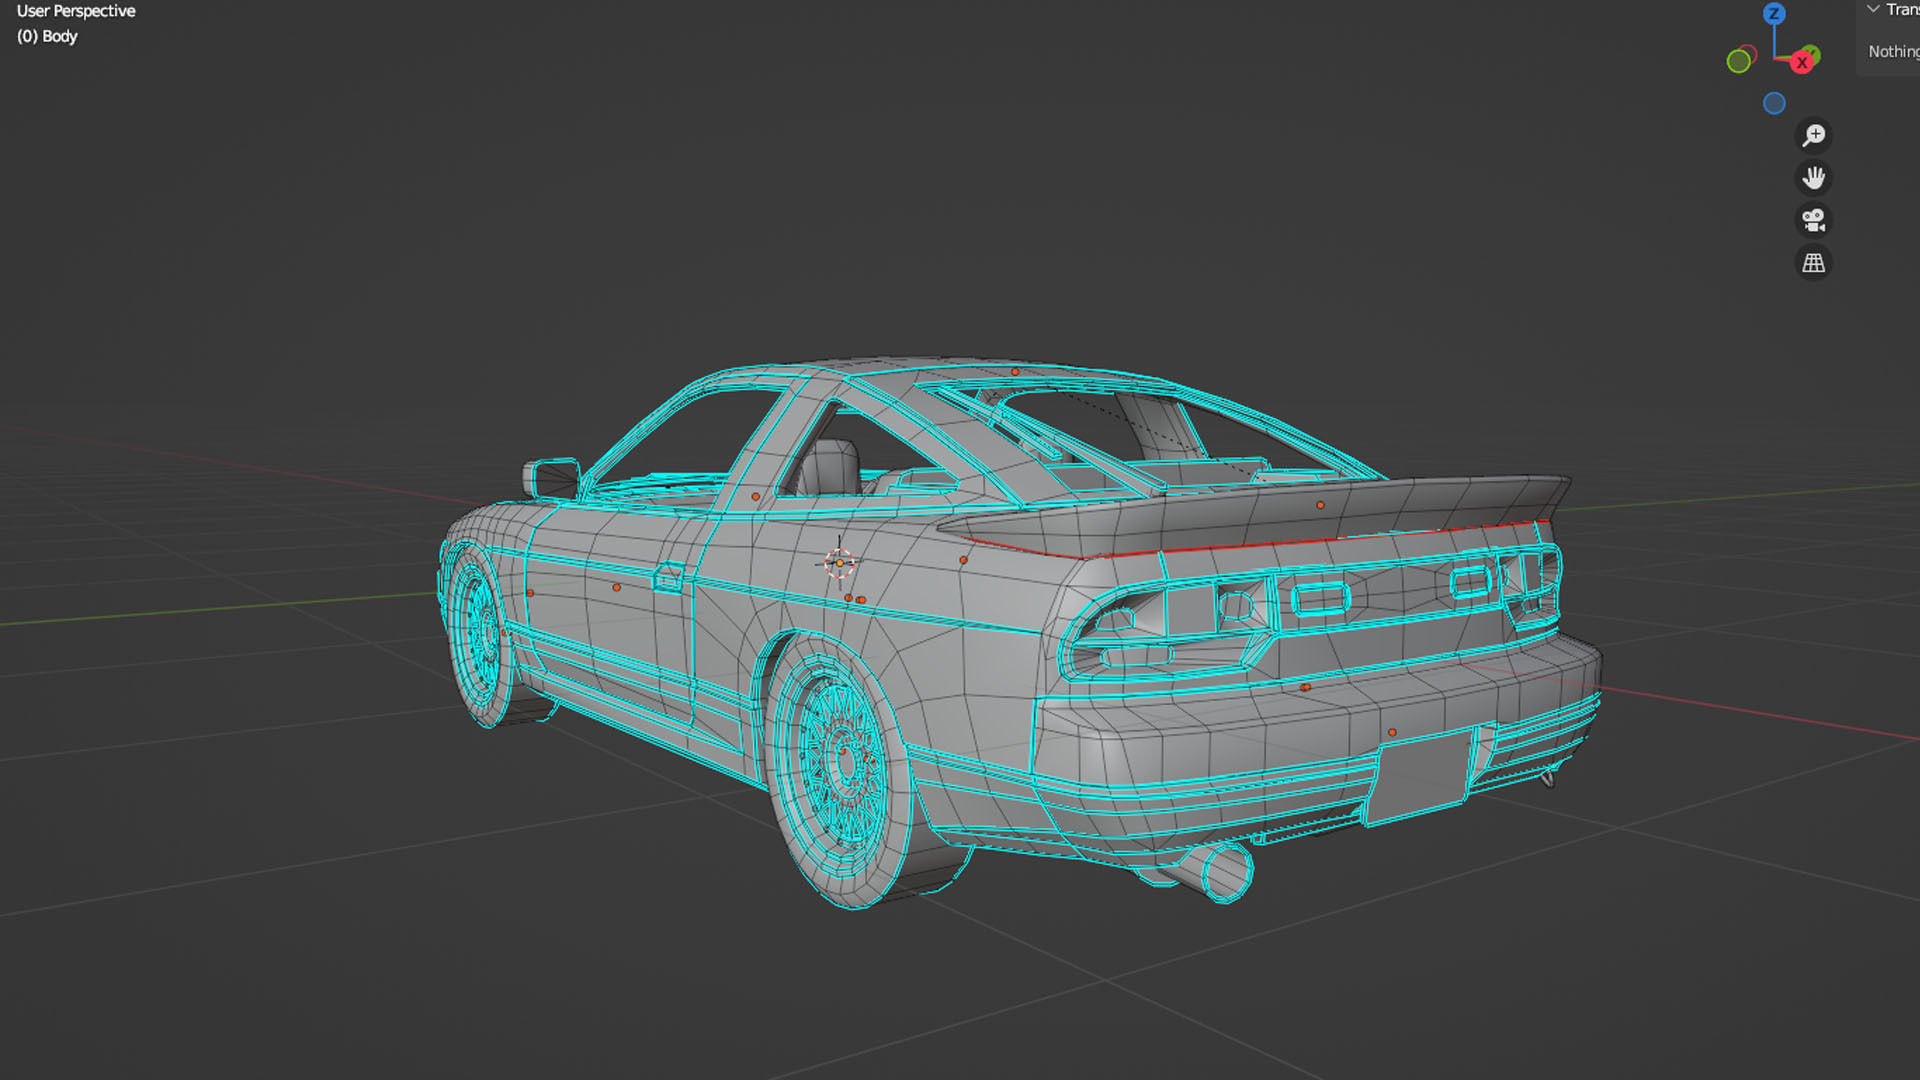Click the green outlined negative Y gizmo circle
The image size is (1920, 1080).
(x=1739, y=61)
